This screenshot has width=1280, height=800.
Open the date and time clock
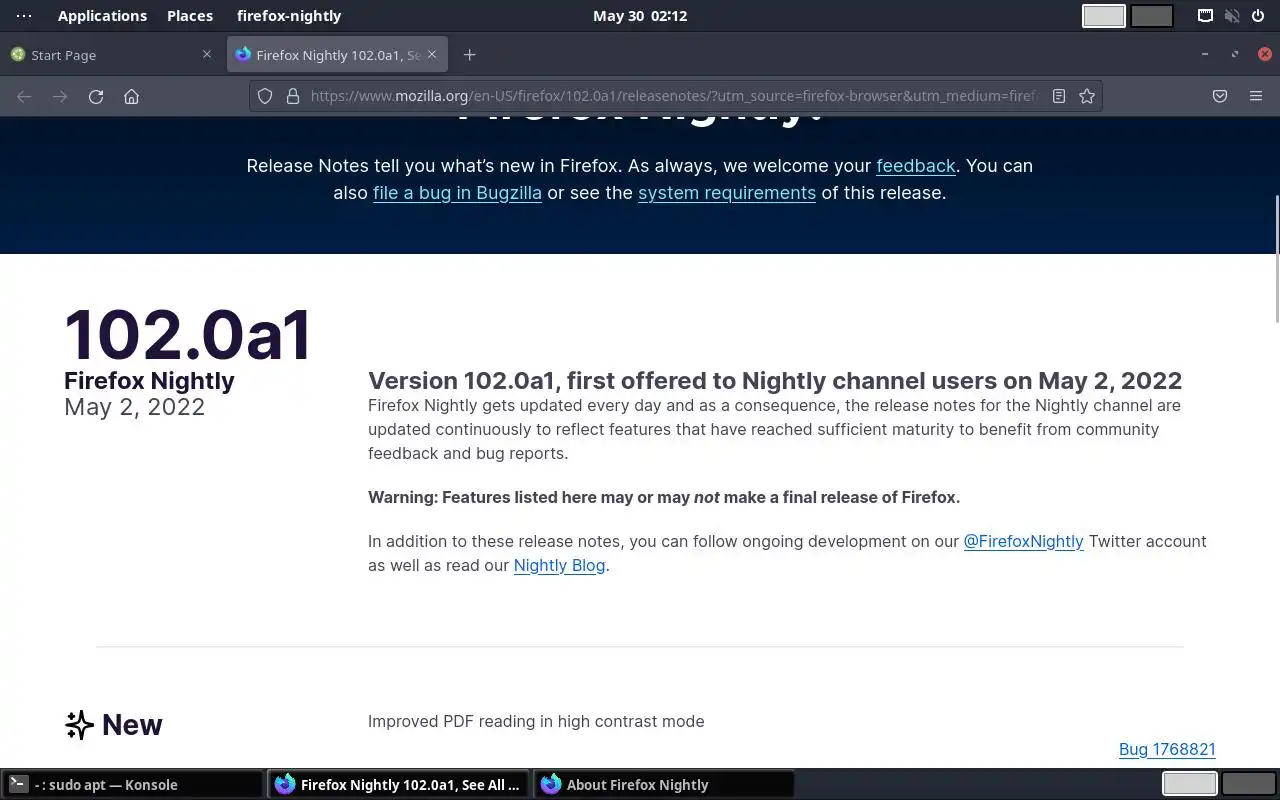[x=640, y=16]
